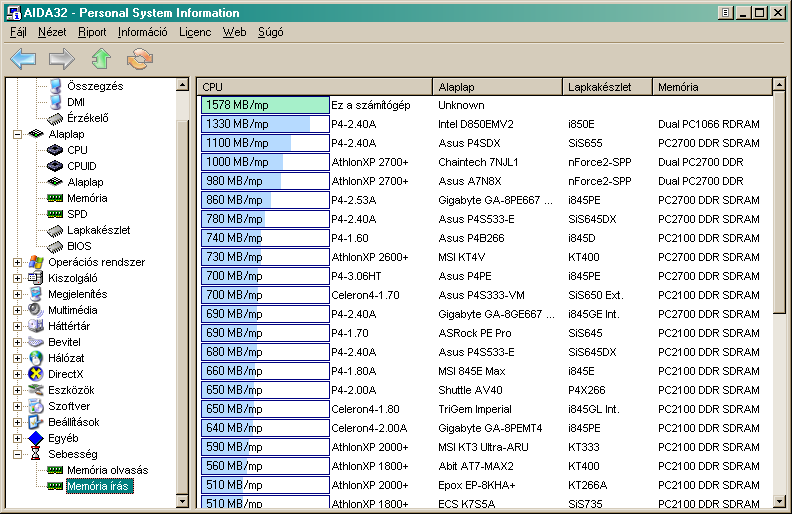Click the Multimédia speaker icon

36,310
